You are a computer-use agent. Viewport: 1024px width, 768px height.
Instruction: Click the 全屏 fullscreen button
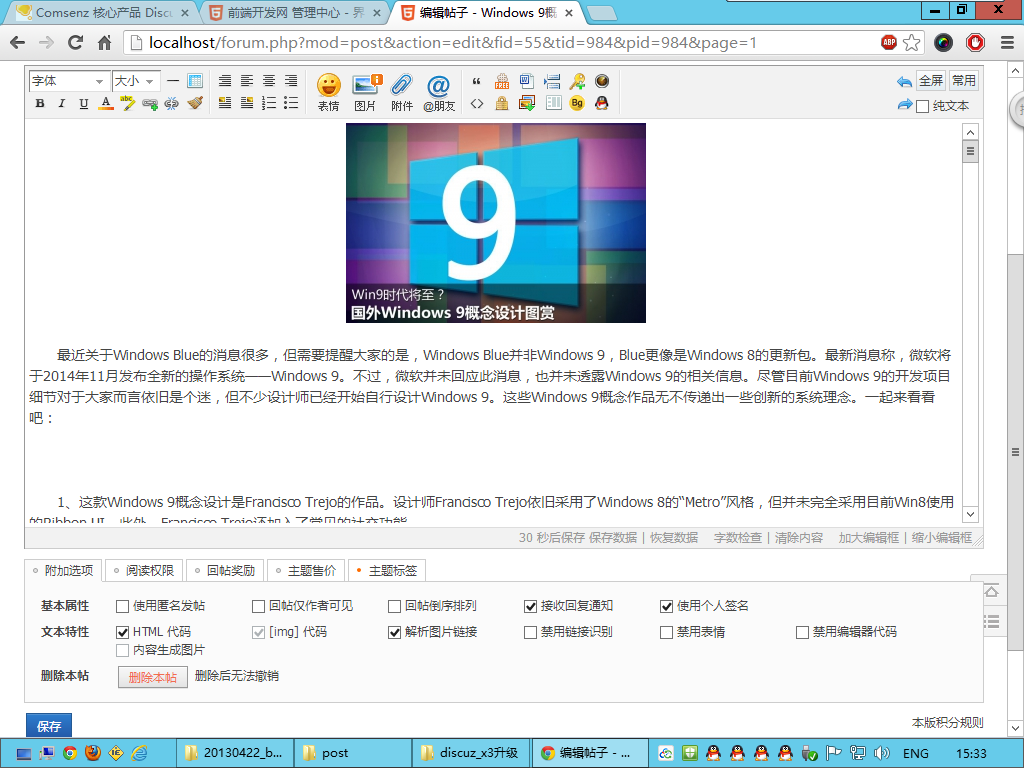click(931, 80)
